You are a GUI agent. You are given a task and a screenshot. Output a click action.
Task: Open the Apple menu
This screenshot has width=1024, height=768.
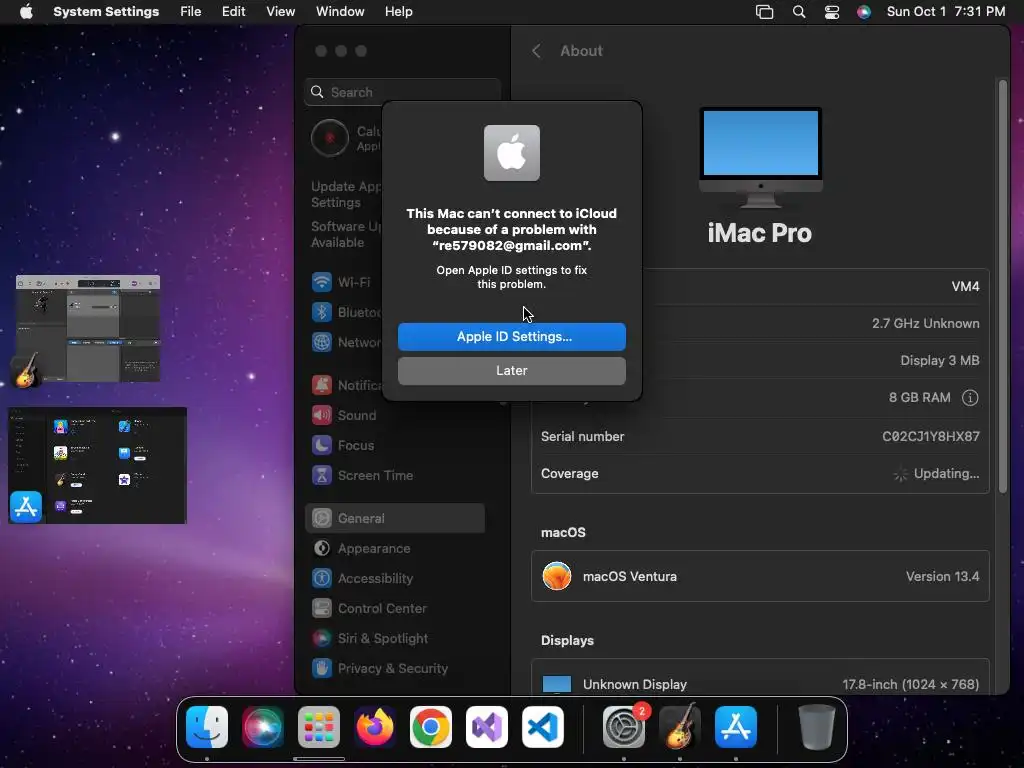tap(26, 12)
